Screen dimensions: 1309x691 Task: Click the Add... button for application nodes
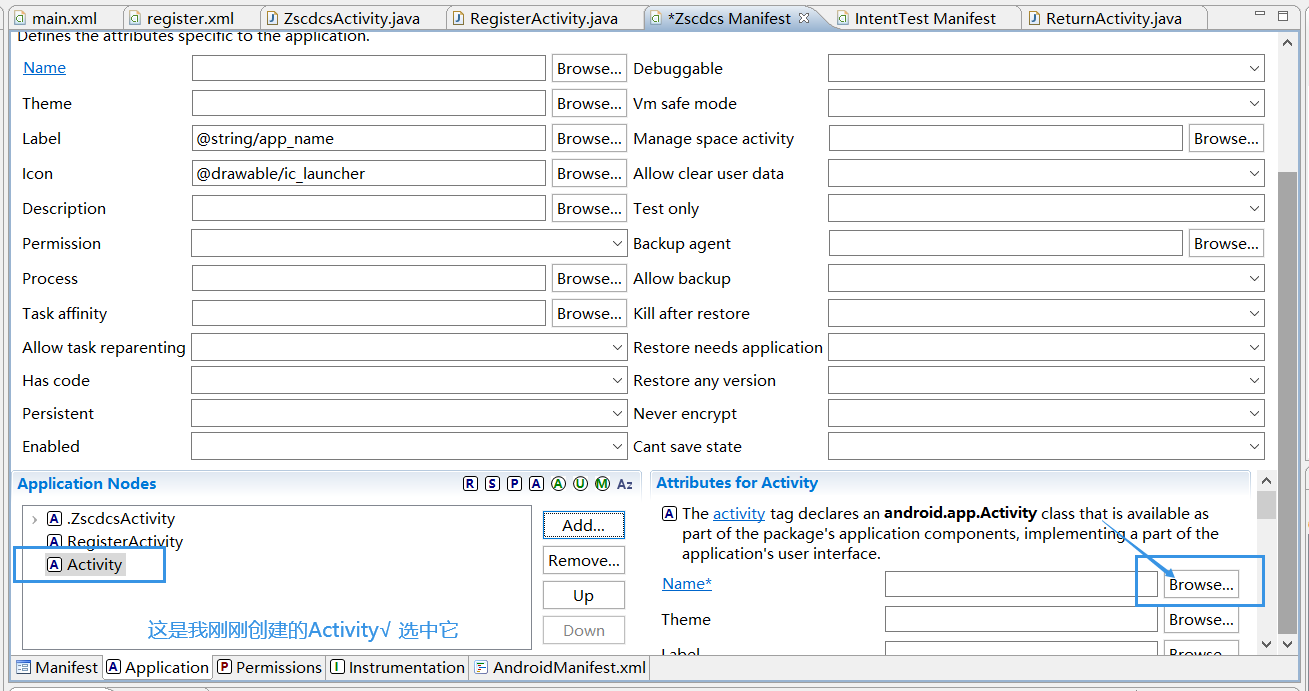click(584, 525)
